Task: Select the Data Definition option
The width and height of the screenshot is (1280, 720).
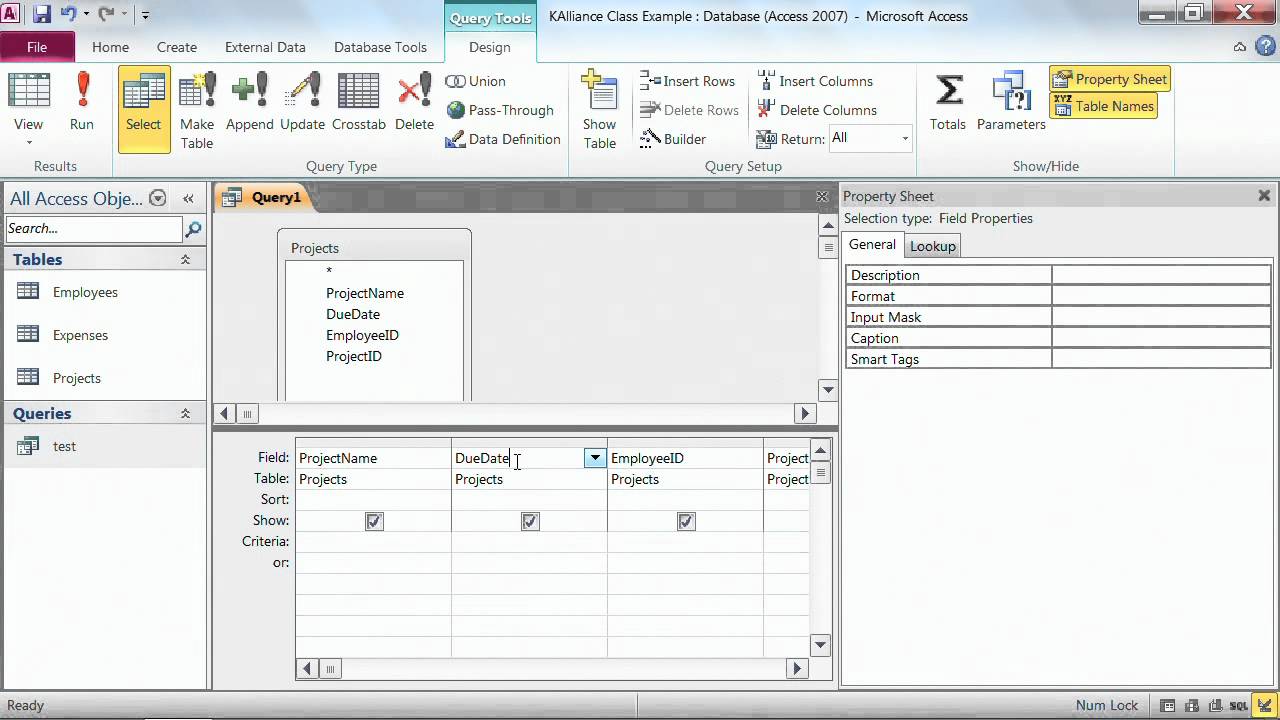Action: coord(503,139)
